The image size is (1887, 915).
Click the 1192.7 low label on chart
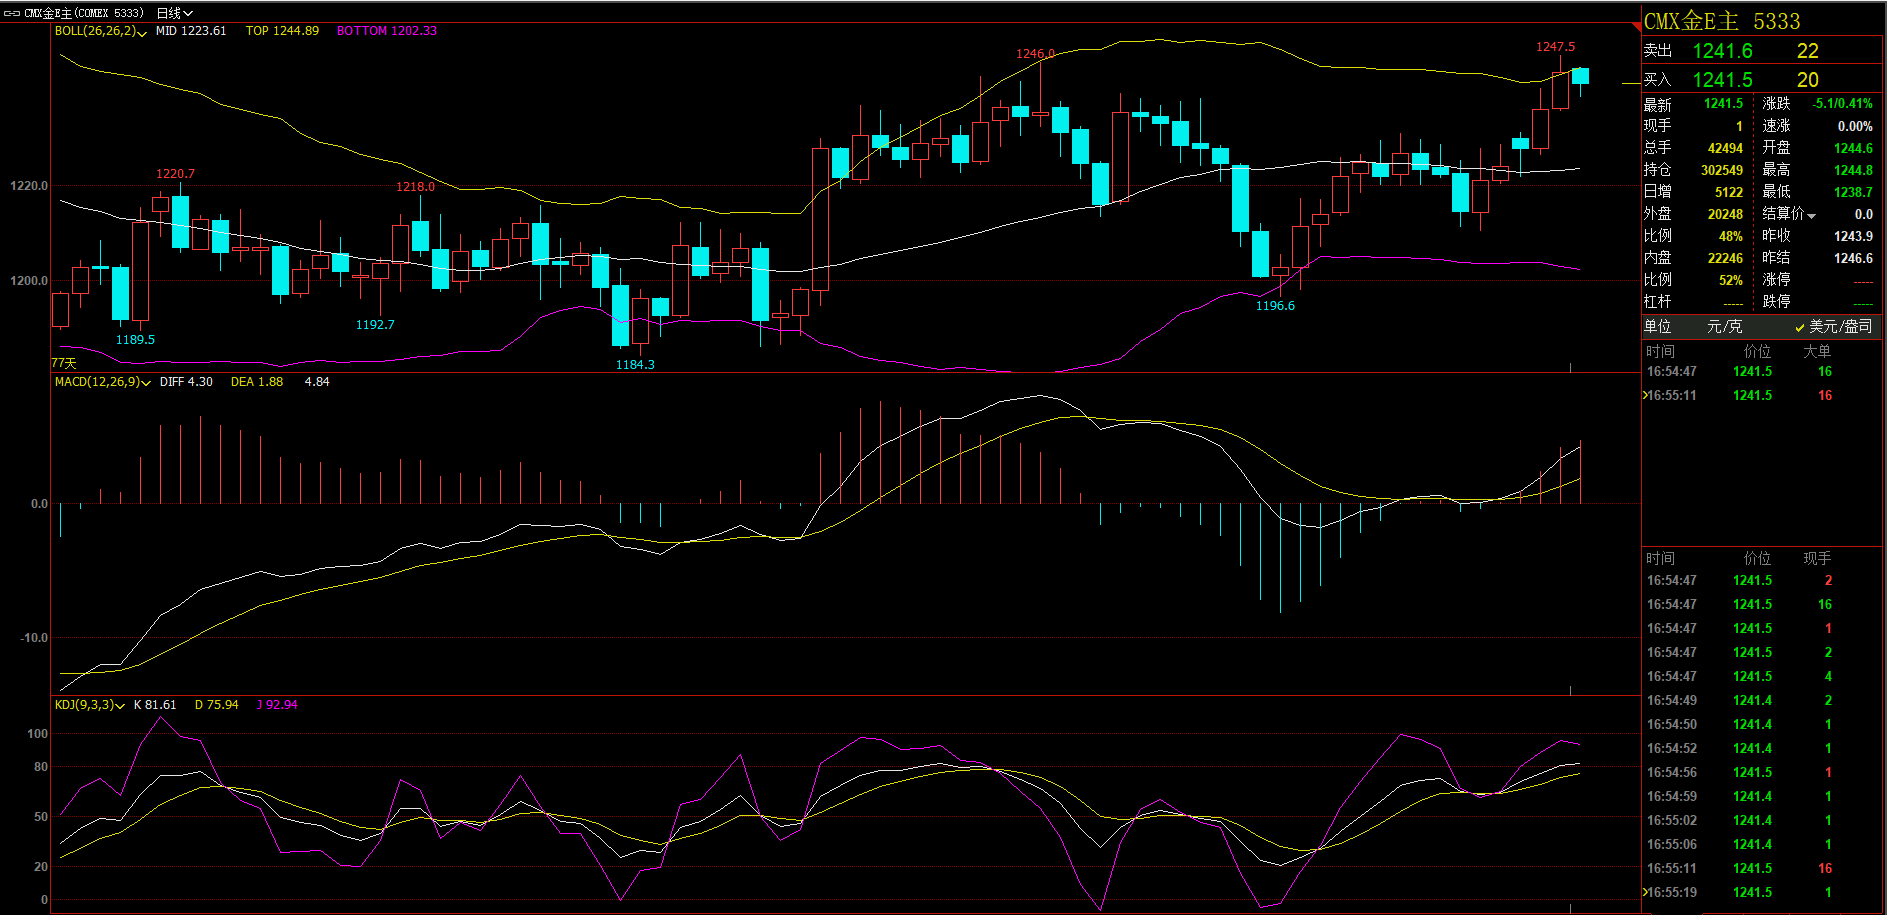[x=375, y=325]
